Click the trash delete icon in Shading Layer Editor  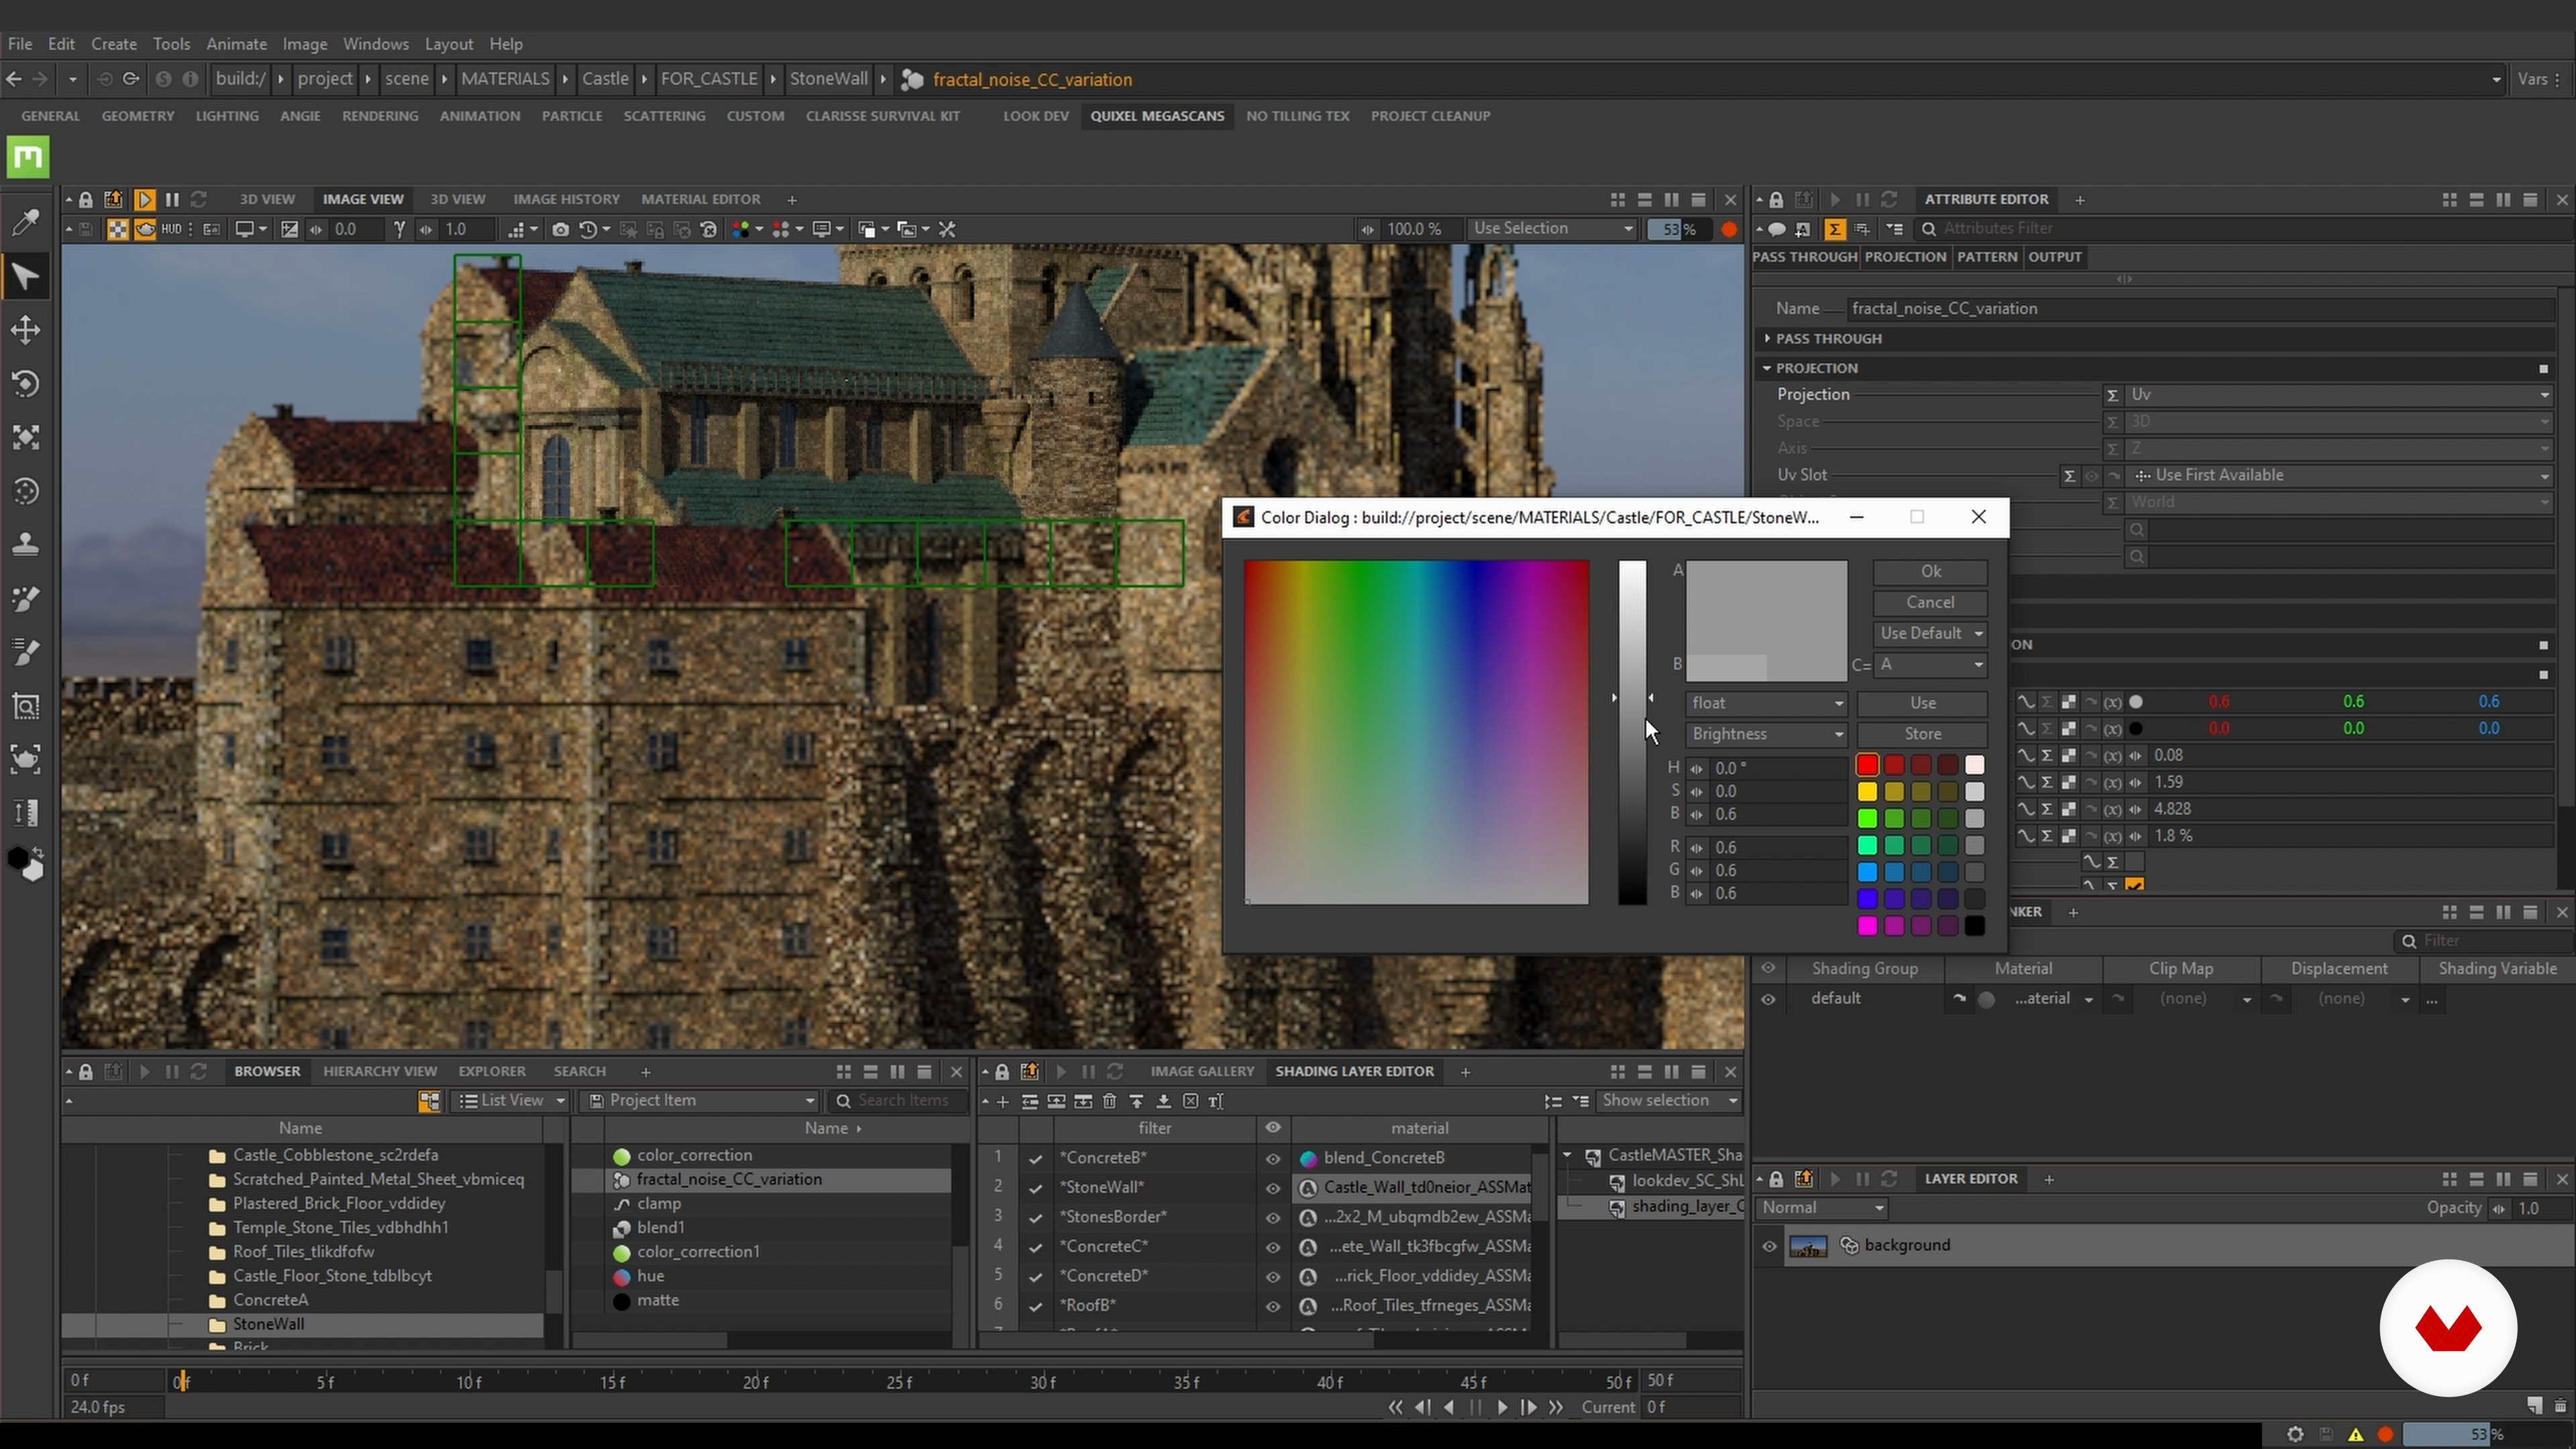[1109, 1101]
